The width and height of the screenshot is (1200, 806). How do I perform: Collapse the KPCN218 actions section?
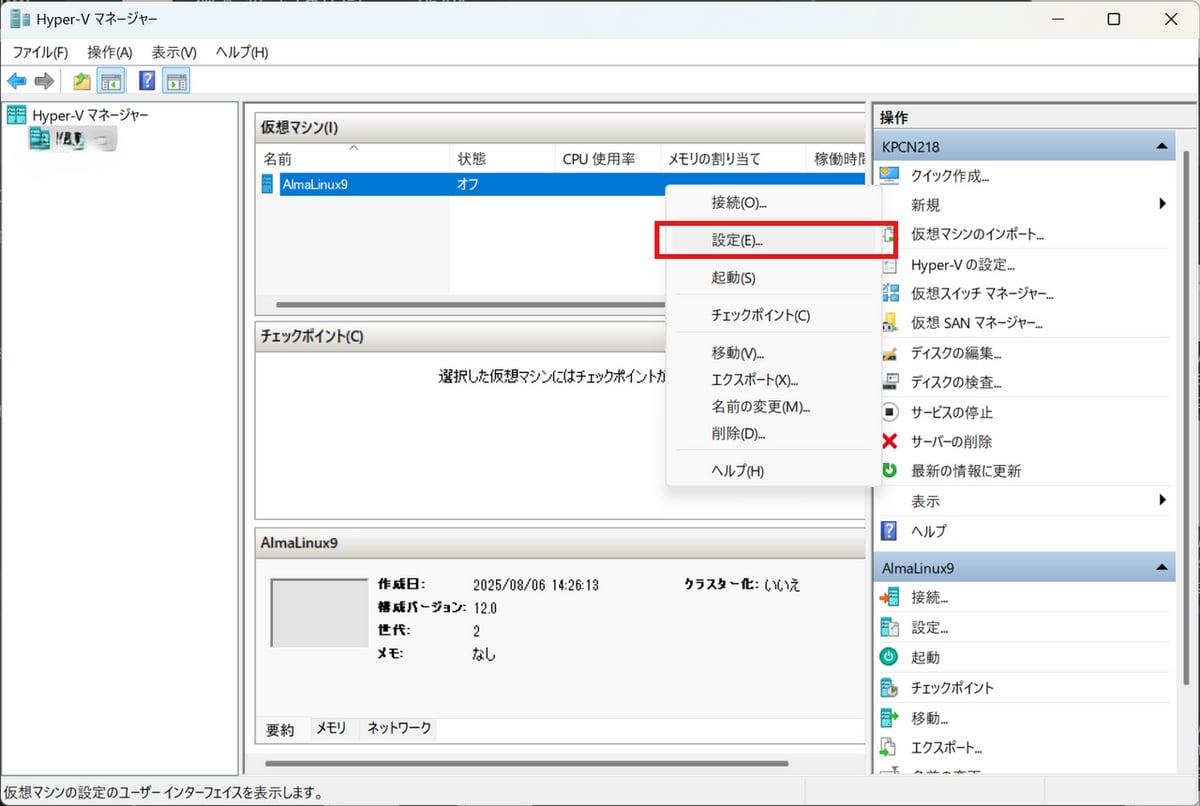tap(1161, 147)
